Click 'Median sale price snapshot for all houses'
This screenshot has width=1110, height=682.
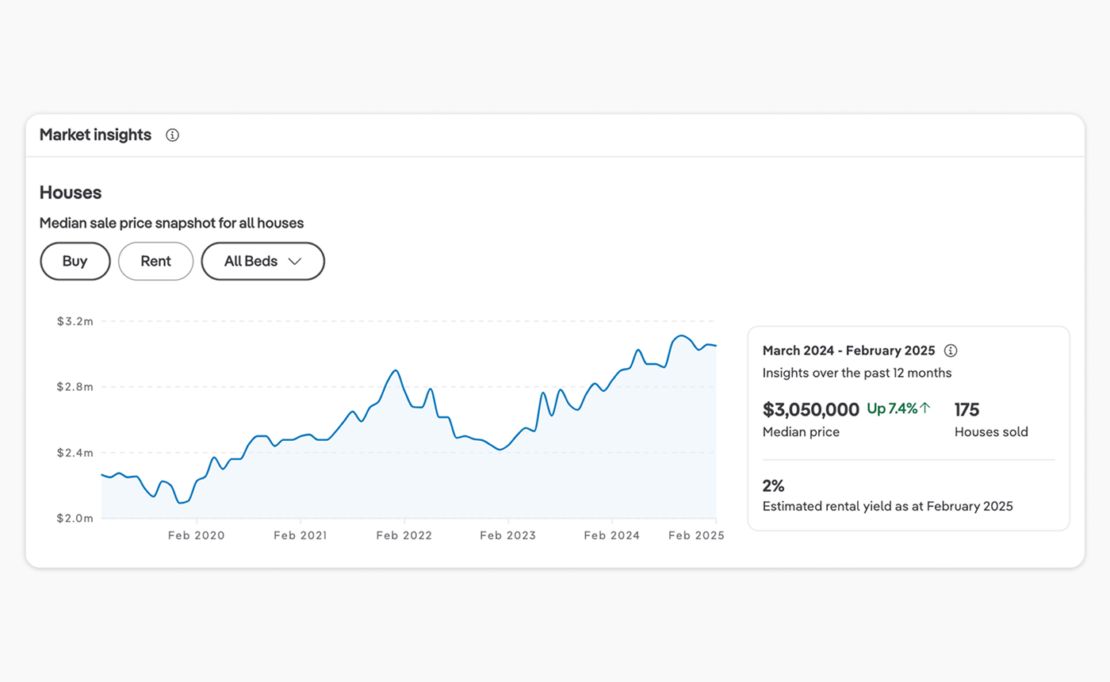tap(171, 223)
